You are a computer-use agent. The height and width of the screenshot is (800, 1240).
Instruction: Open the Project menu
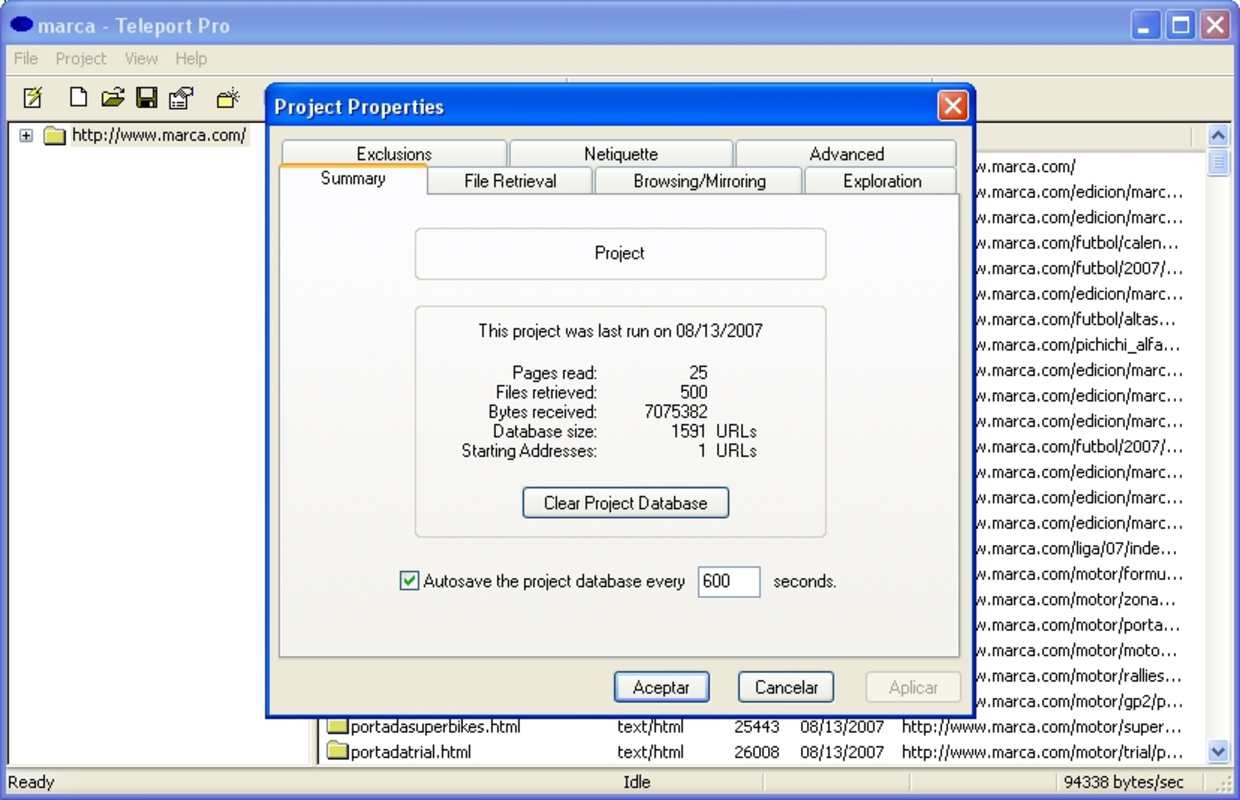click(81, 58)
